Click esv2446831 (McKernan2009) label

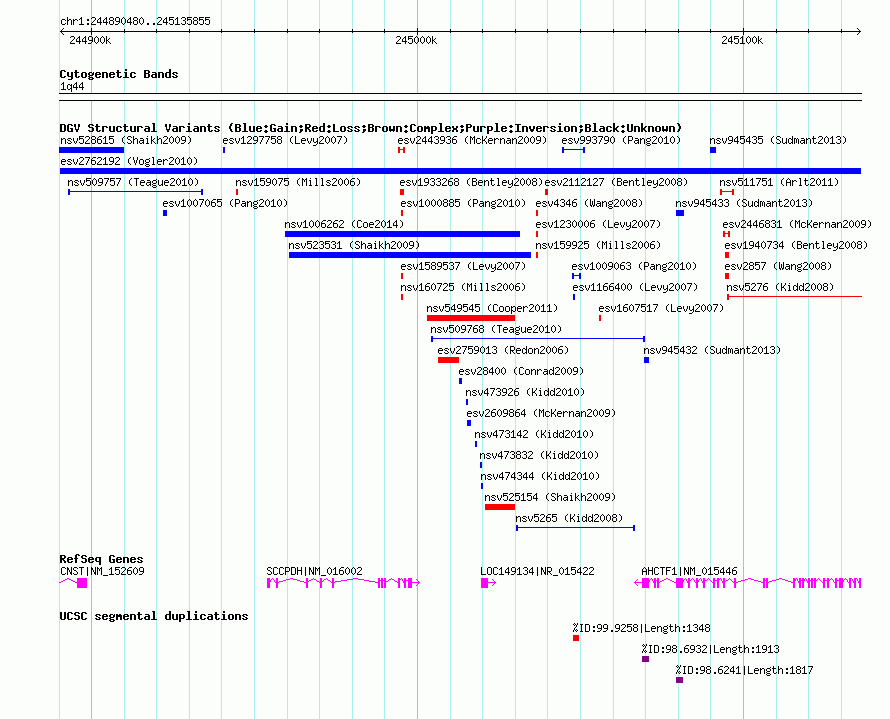[x=797, y=224]
